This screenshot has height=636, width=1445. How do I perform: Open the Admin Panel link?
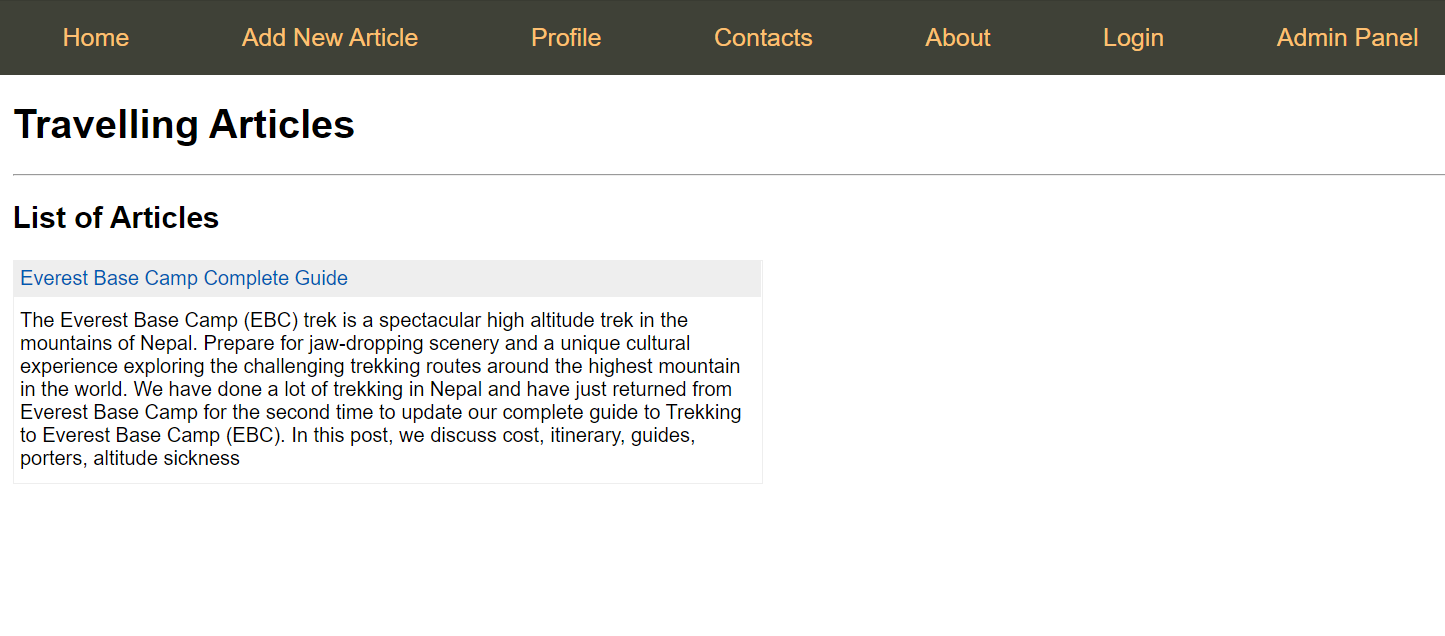[1346, 38]
